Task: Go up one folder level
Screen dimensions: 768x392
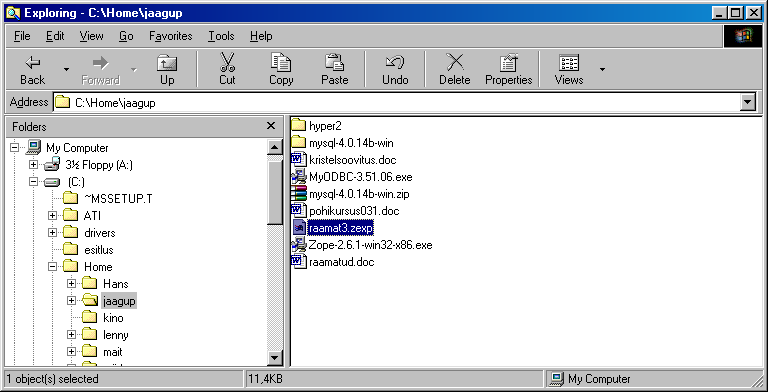Action: [167, 70]
